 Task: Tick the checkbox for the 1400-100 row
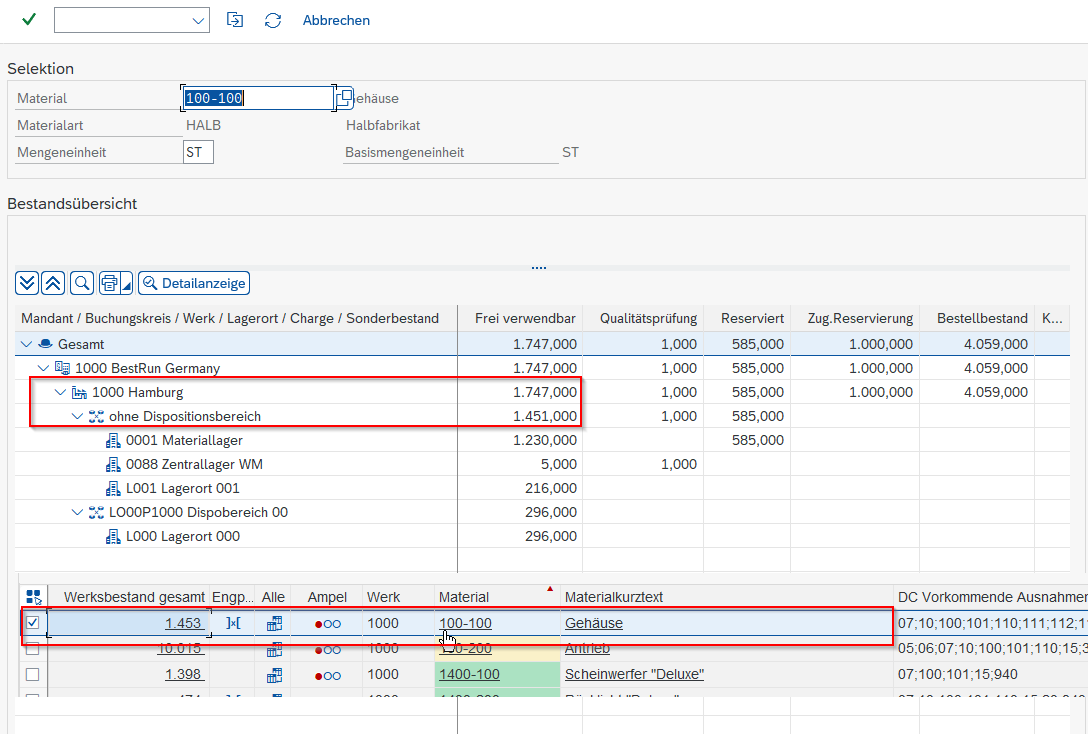tap(33, 675)
